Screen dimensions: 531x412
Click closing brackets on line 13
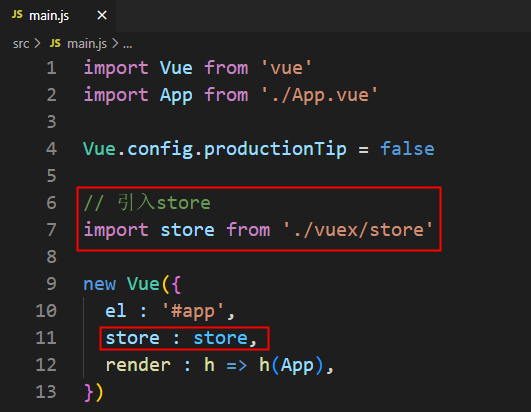pyautogui.click(x=94, y=392)
